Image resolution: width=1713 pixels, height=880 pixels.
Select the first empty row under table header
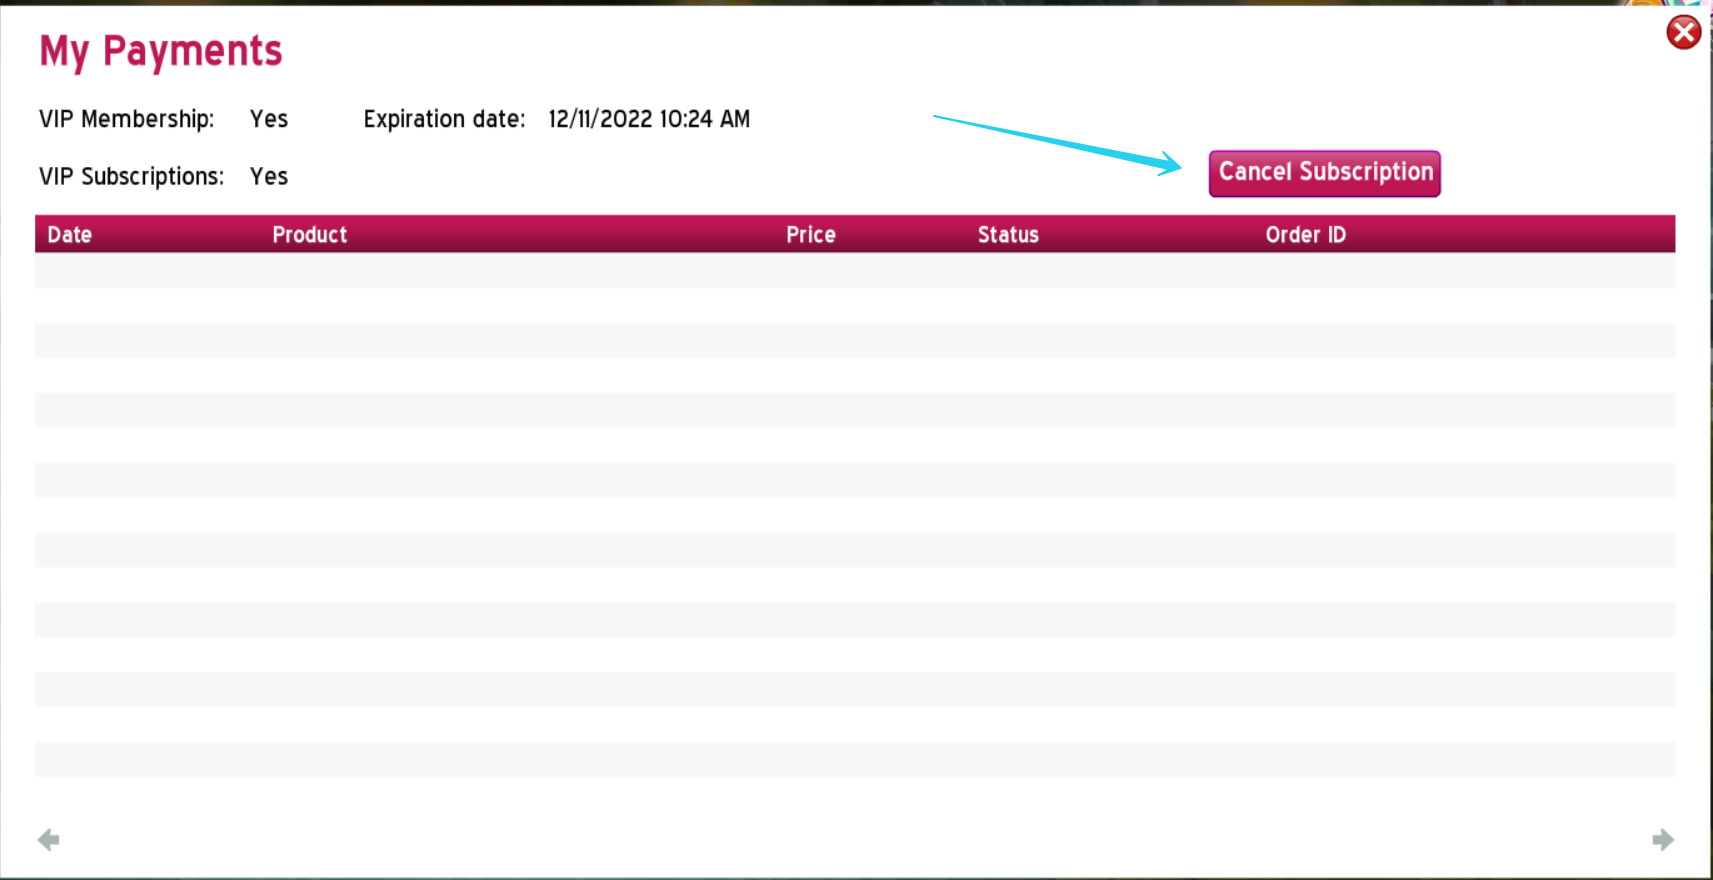click(854, 271)
